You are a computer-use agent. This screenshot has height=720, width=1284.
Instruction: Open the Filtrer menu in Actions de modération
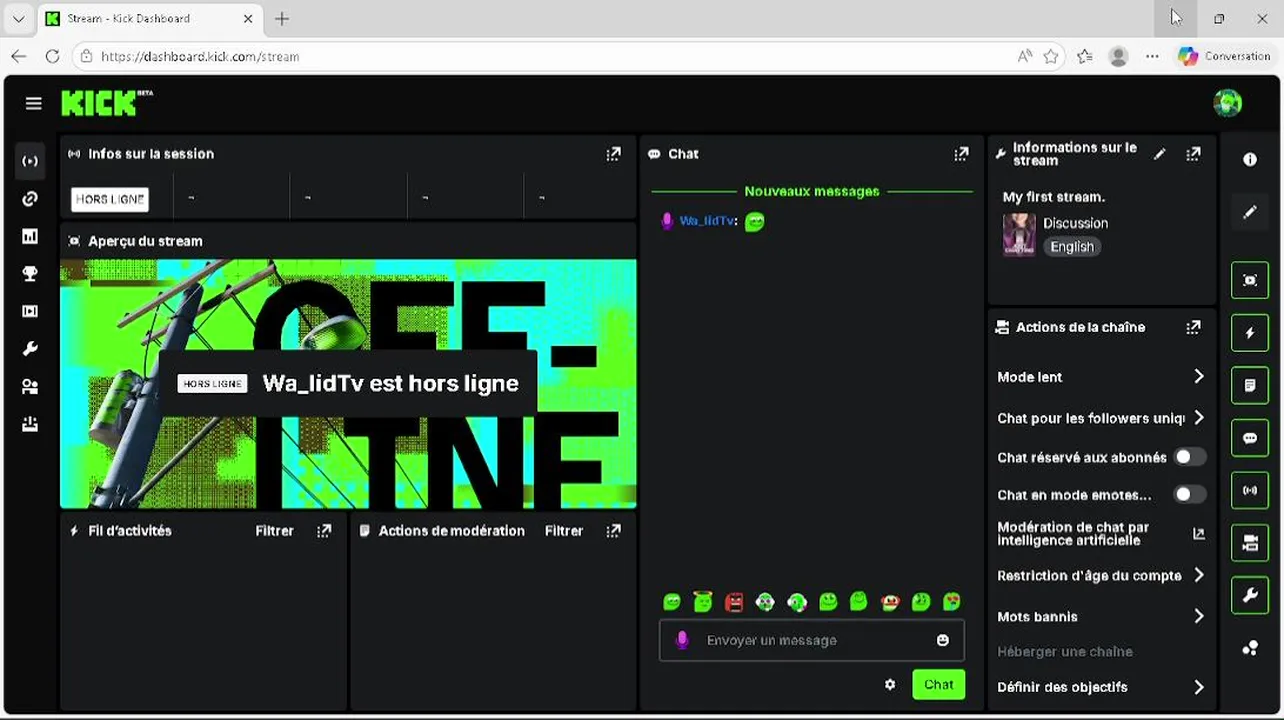(x=564, y=531)
